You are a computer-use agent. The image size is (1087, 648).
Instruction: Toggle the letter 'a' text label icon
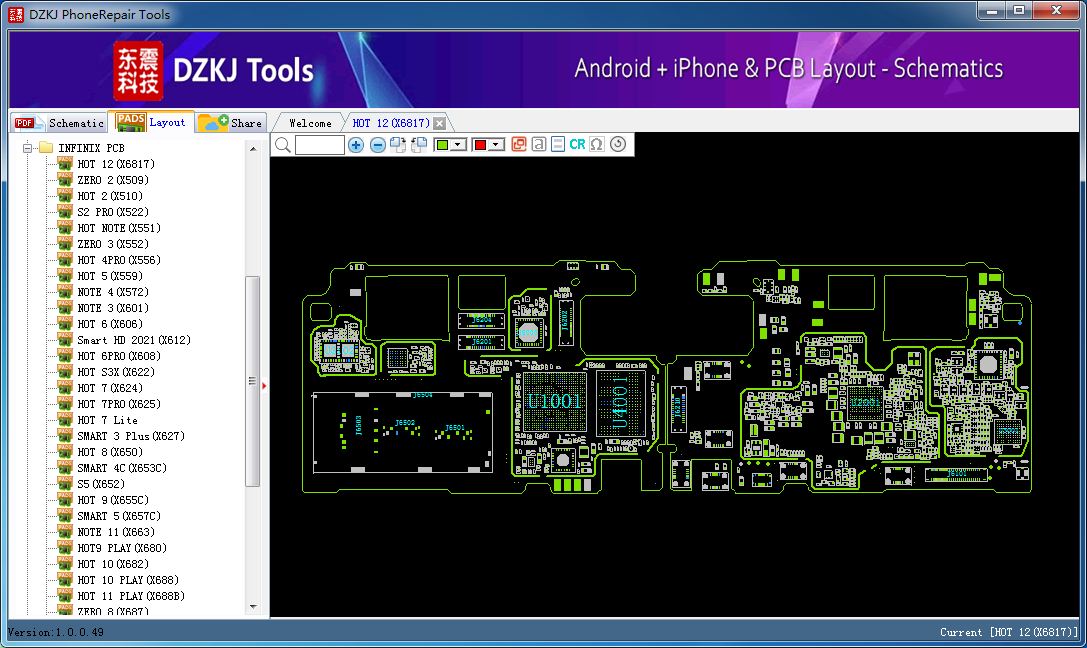pos(539,144)
